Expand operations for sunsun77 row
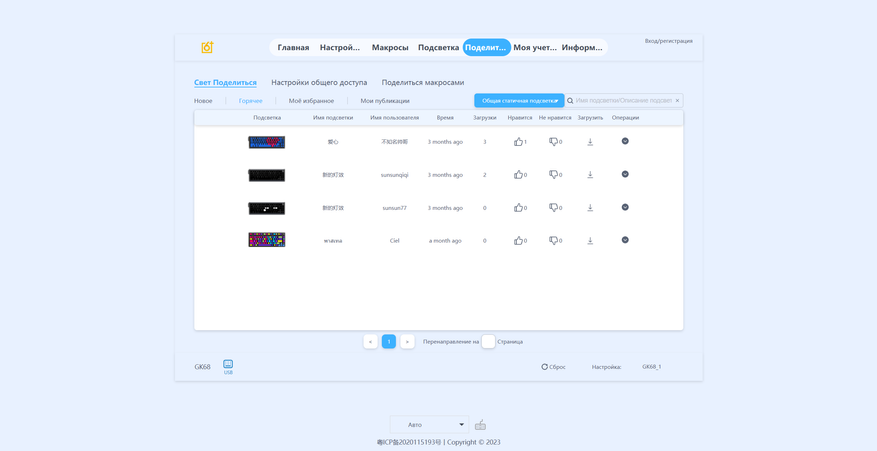This screenshot has width=877, height=451. (x=625, y=207)
